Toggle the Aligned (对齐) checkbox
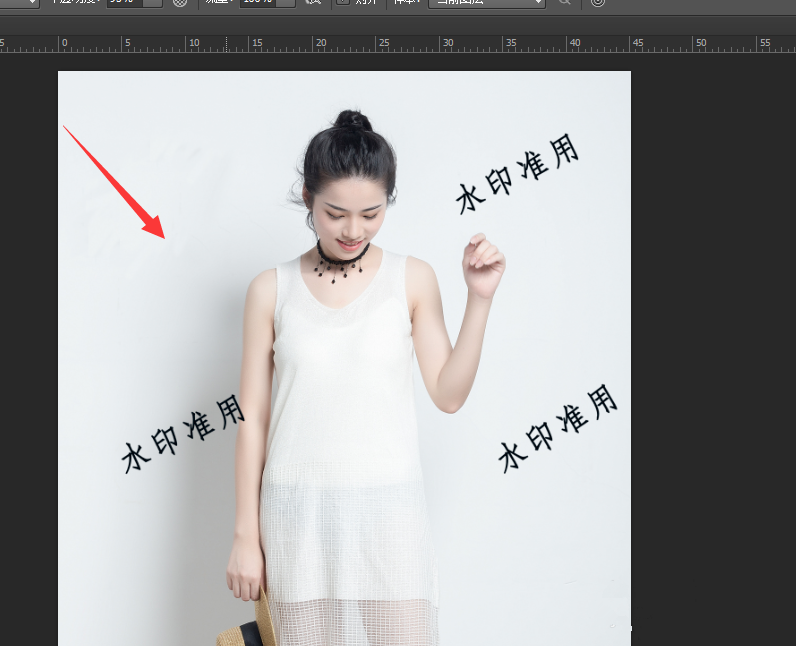The width and height of the screenshot is (796, 646). click(x=343, y=3)
